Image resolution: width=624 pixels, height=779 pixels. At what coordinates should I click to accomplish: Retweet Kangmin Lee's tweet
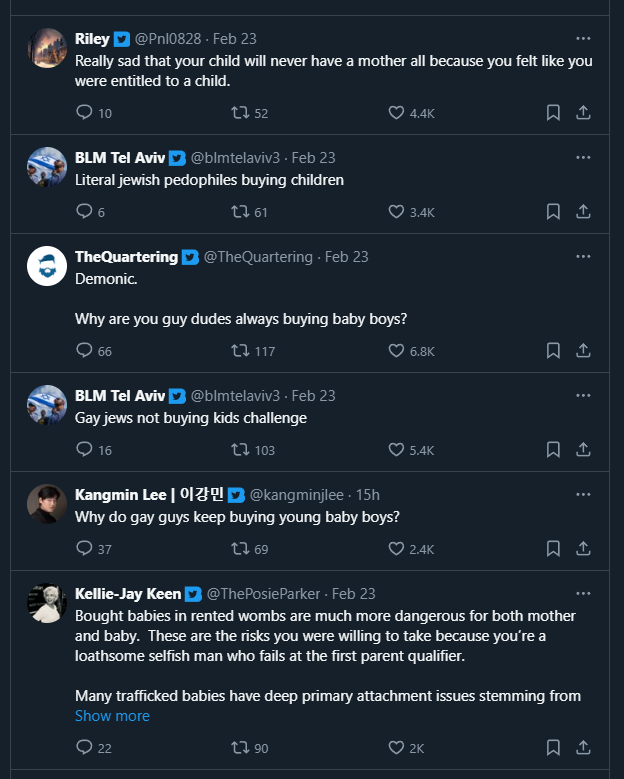click(239, 549)
